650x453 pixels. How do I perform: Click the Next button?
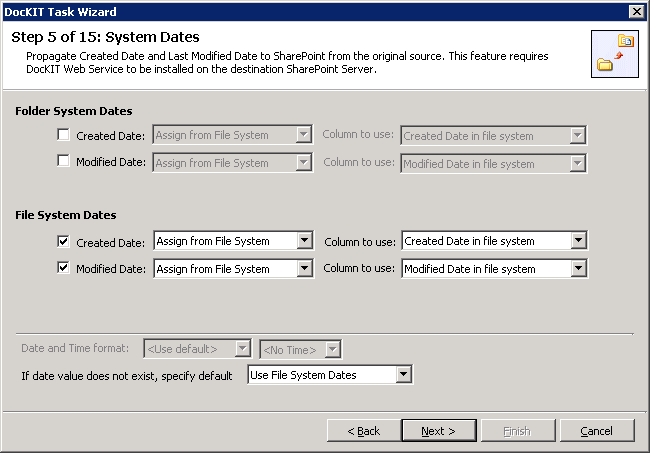pyautogui.click(x=438, y=430)
